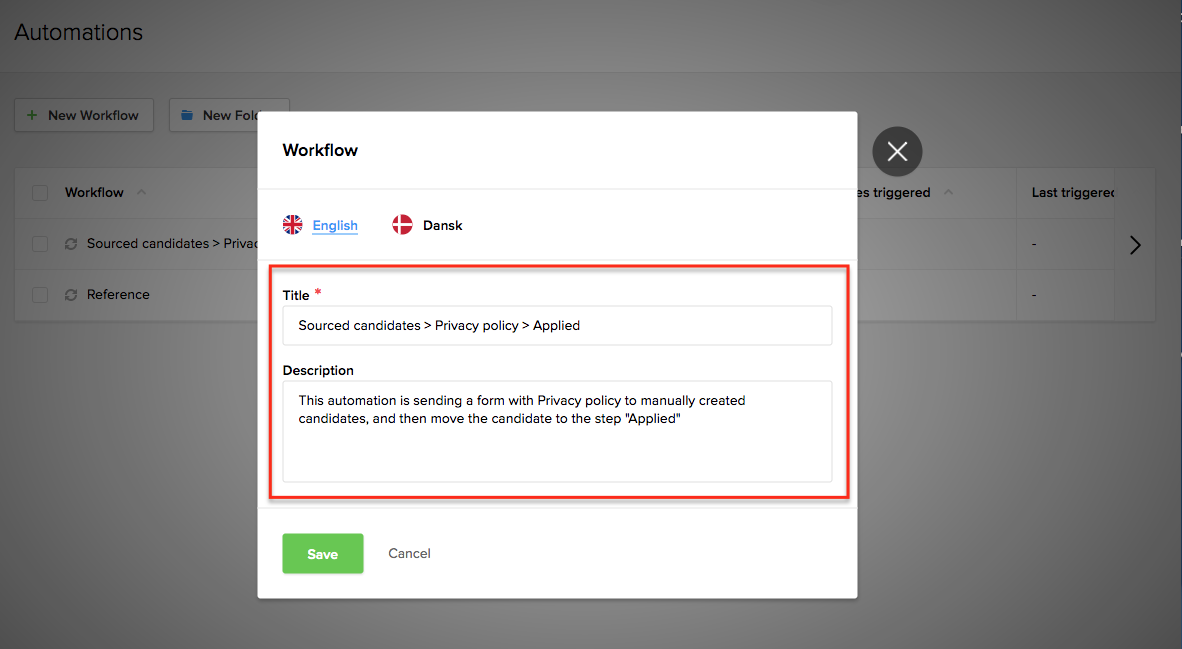Click the Automations page heading
This screenshot has width=1182, height=649.
coord(78,32)
